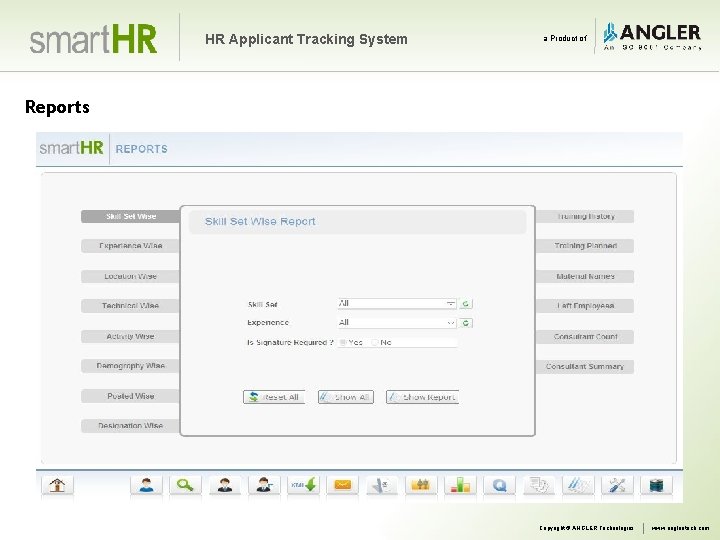The image size is (720, 540).
Task: Open Consultant Count report
Action: tap(585, 337)
